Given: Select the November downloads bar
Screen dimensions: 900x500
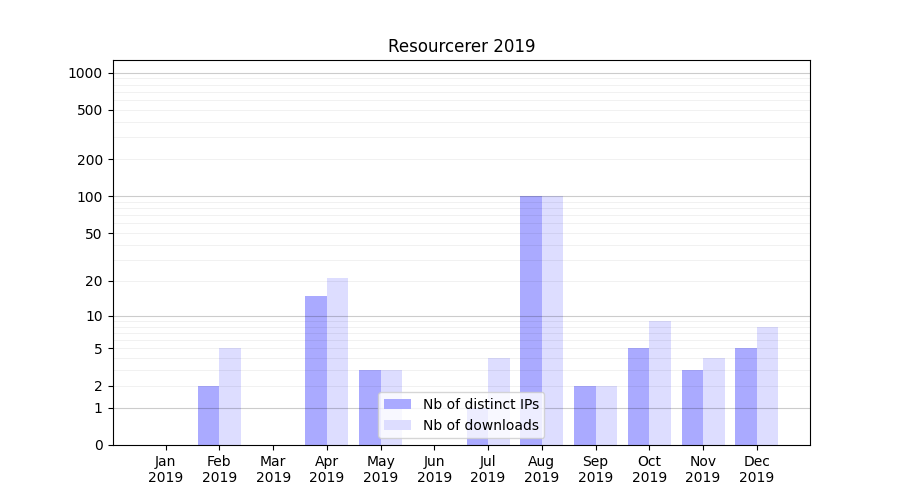Looking at the screenshot, I should [713, 401].
